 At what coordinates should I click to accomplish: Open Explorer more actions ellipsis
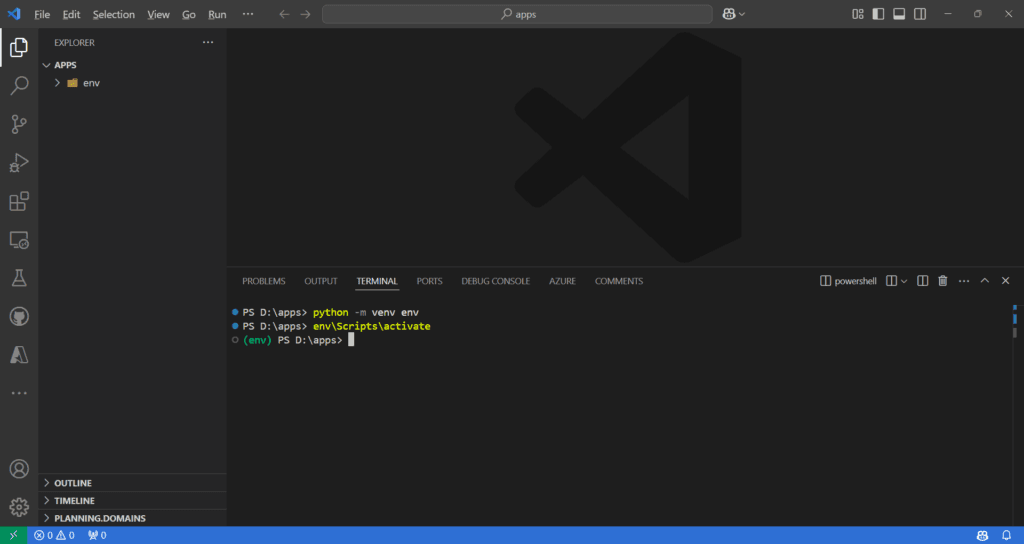208,42
